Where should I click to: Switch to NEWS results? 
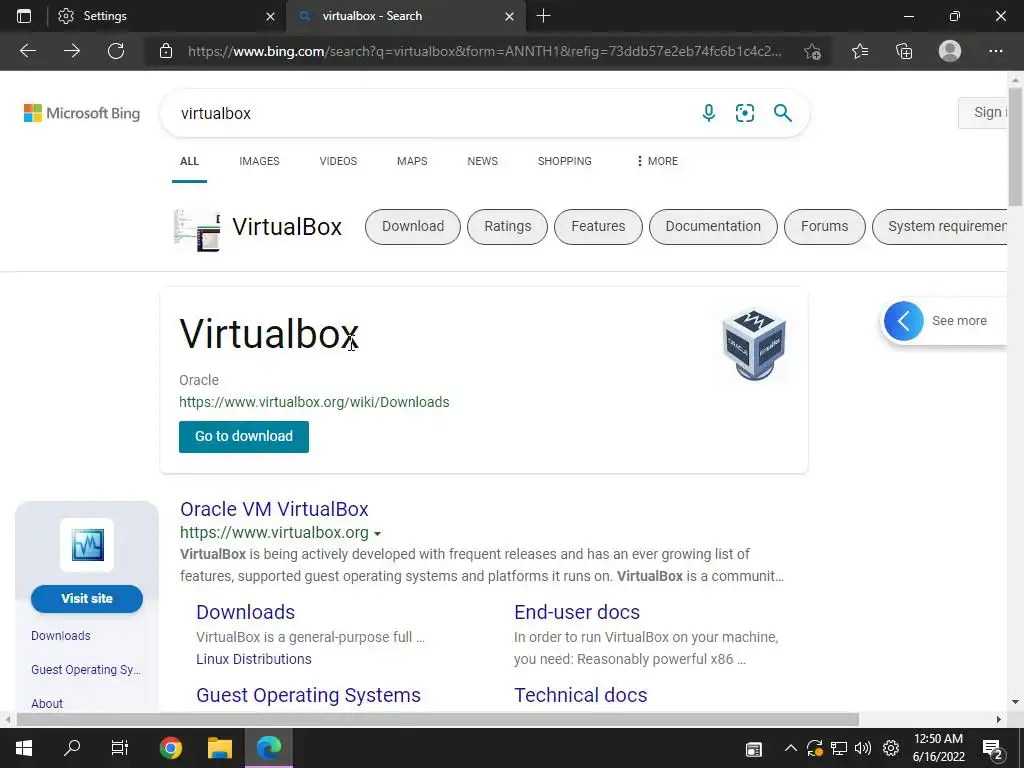coord(483,161)
